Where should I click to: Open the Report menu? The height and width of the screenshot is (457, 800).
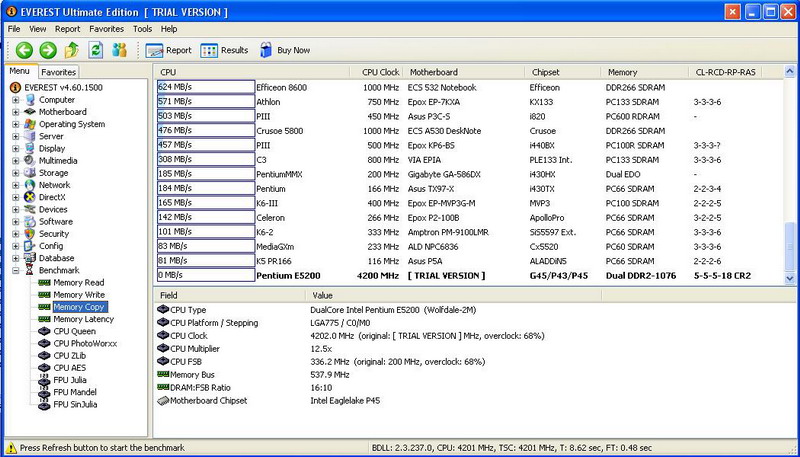pos(67,29)
